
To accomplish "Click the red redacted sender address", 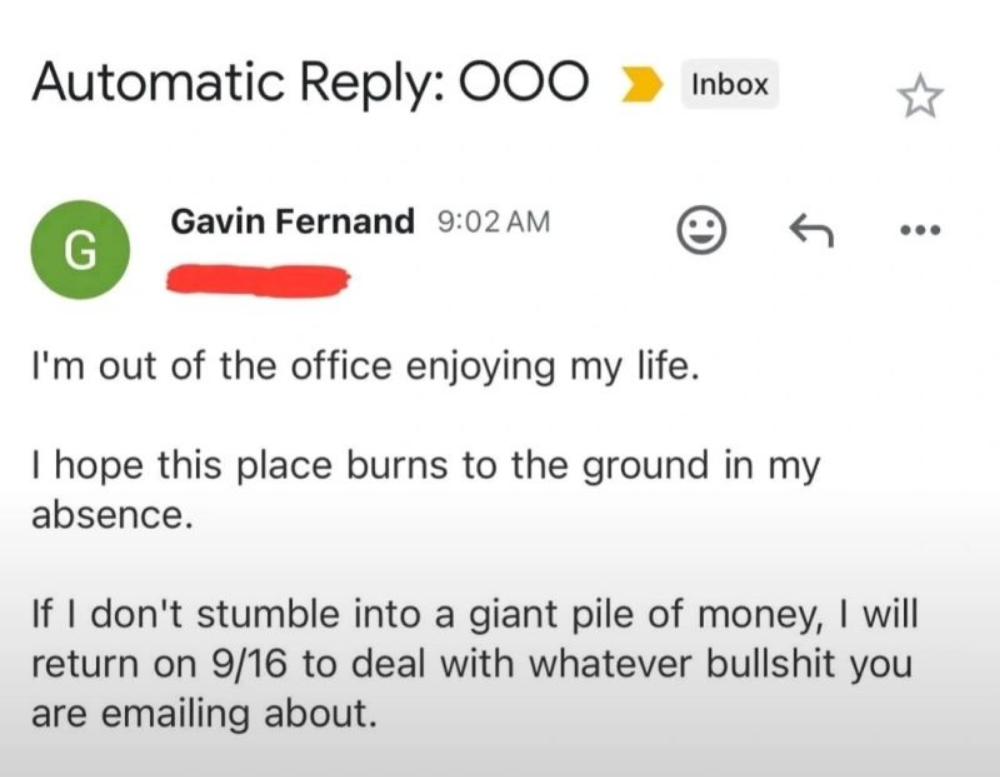I will click(x=258, y=279).
